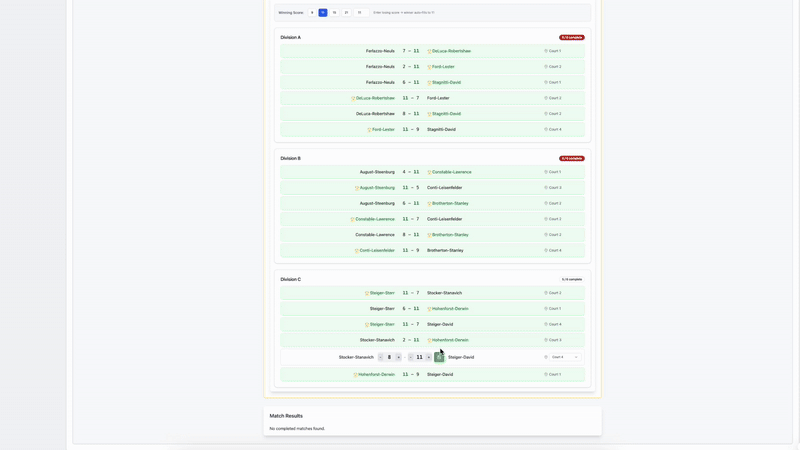Click 'Court 2' in DeLuca-Robertshaw vs Ford-Lester row

[x=555, y=98]
